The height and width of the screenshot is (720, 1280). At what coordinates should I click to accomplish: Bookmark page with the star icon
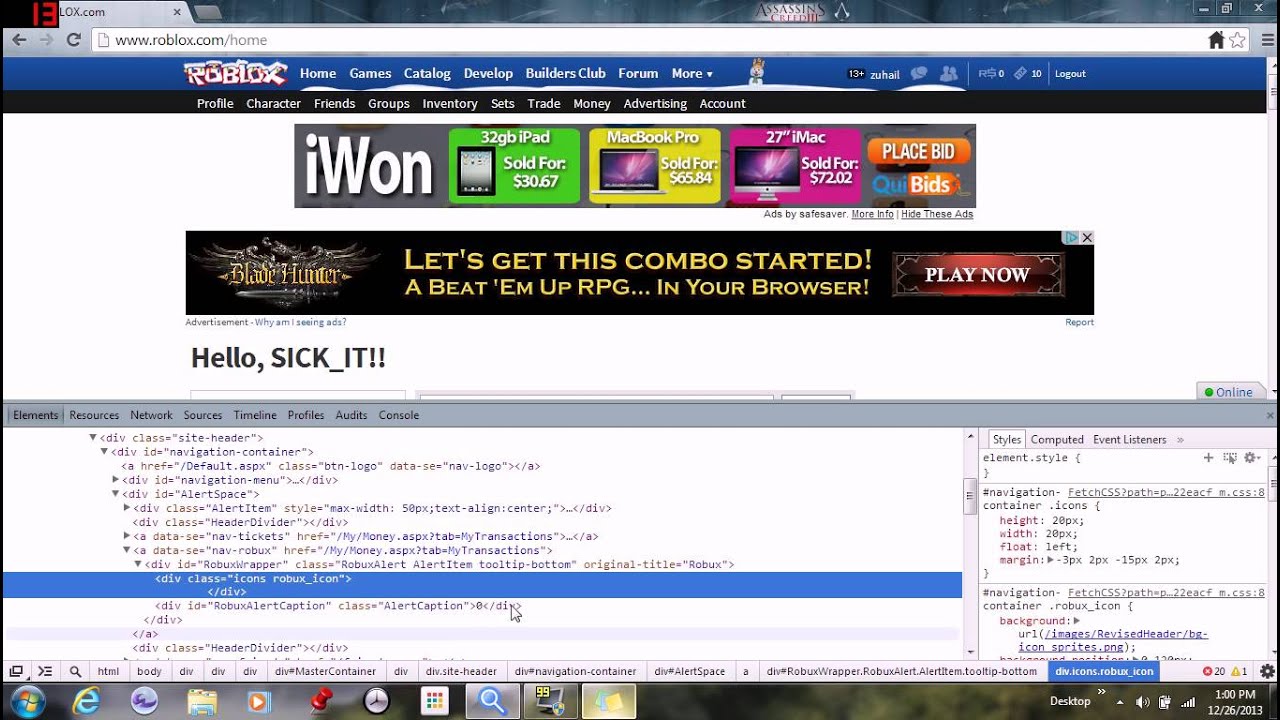1238,40
